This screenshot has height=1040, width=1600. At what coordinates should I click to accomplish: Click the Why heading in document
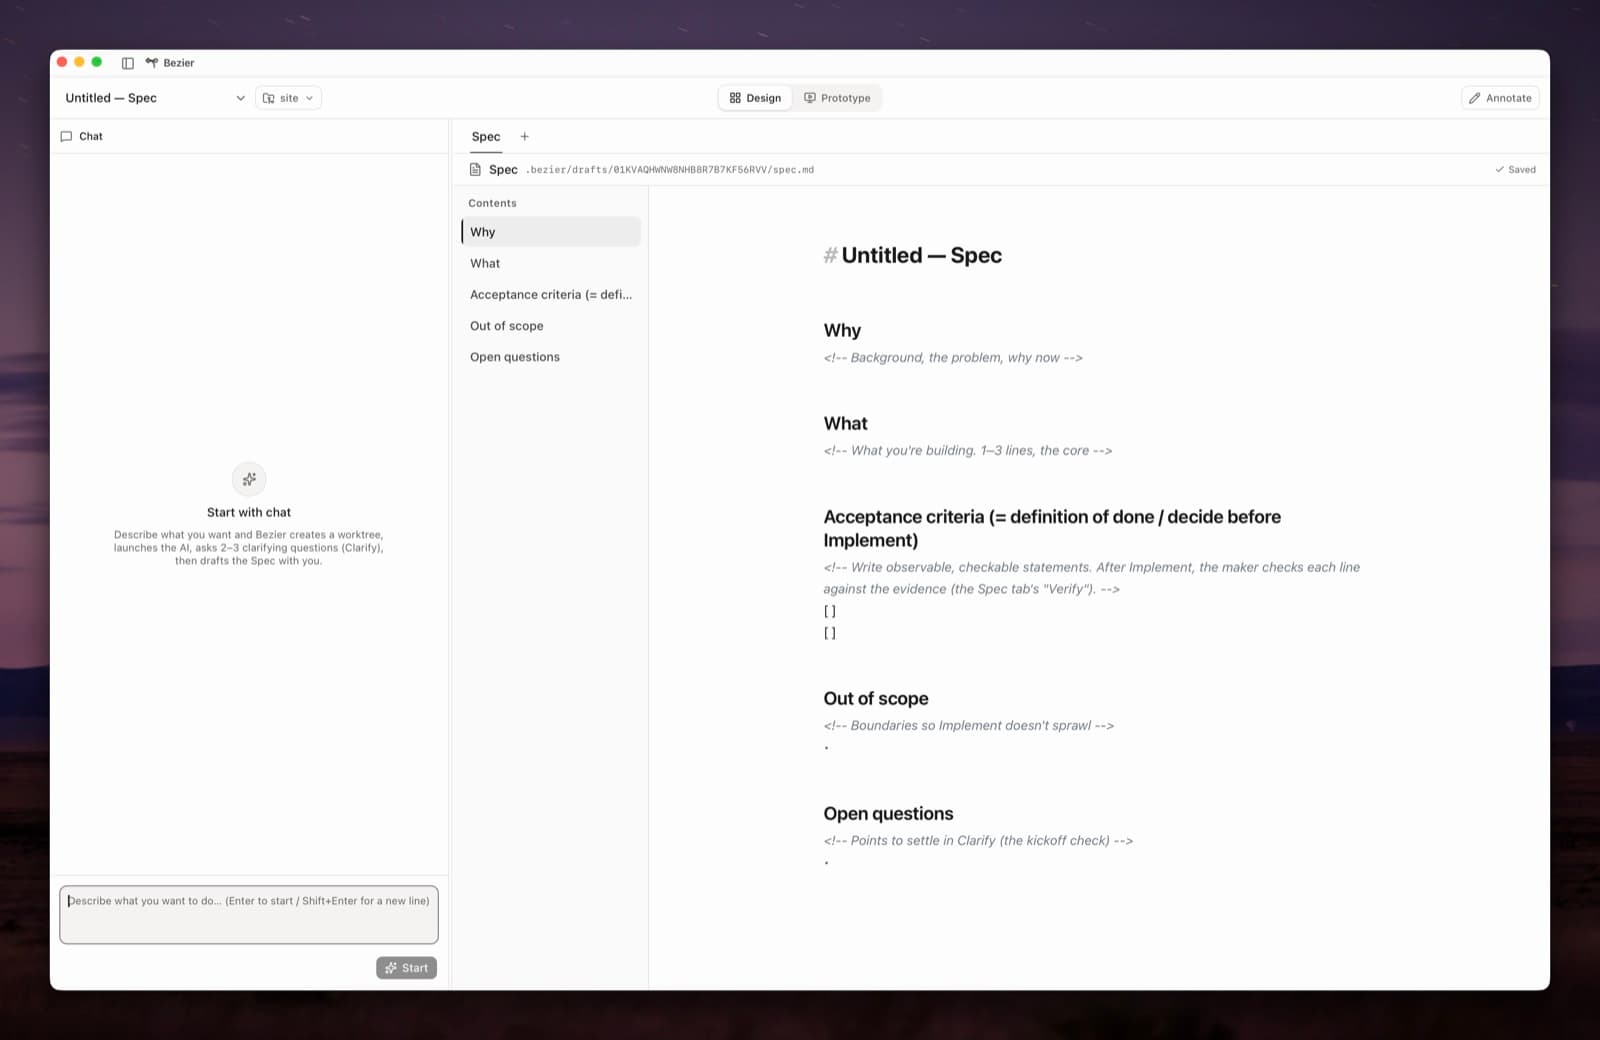point(842,331)
